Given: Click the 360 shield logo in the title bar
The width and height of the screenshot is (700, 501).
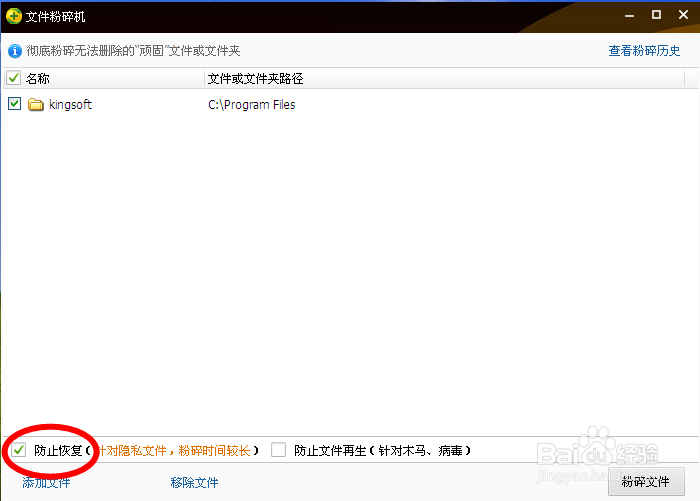Looking at the screenshot, I should pyautogui.click(x=14, y=17).
